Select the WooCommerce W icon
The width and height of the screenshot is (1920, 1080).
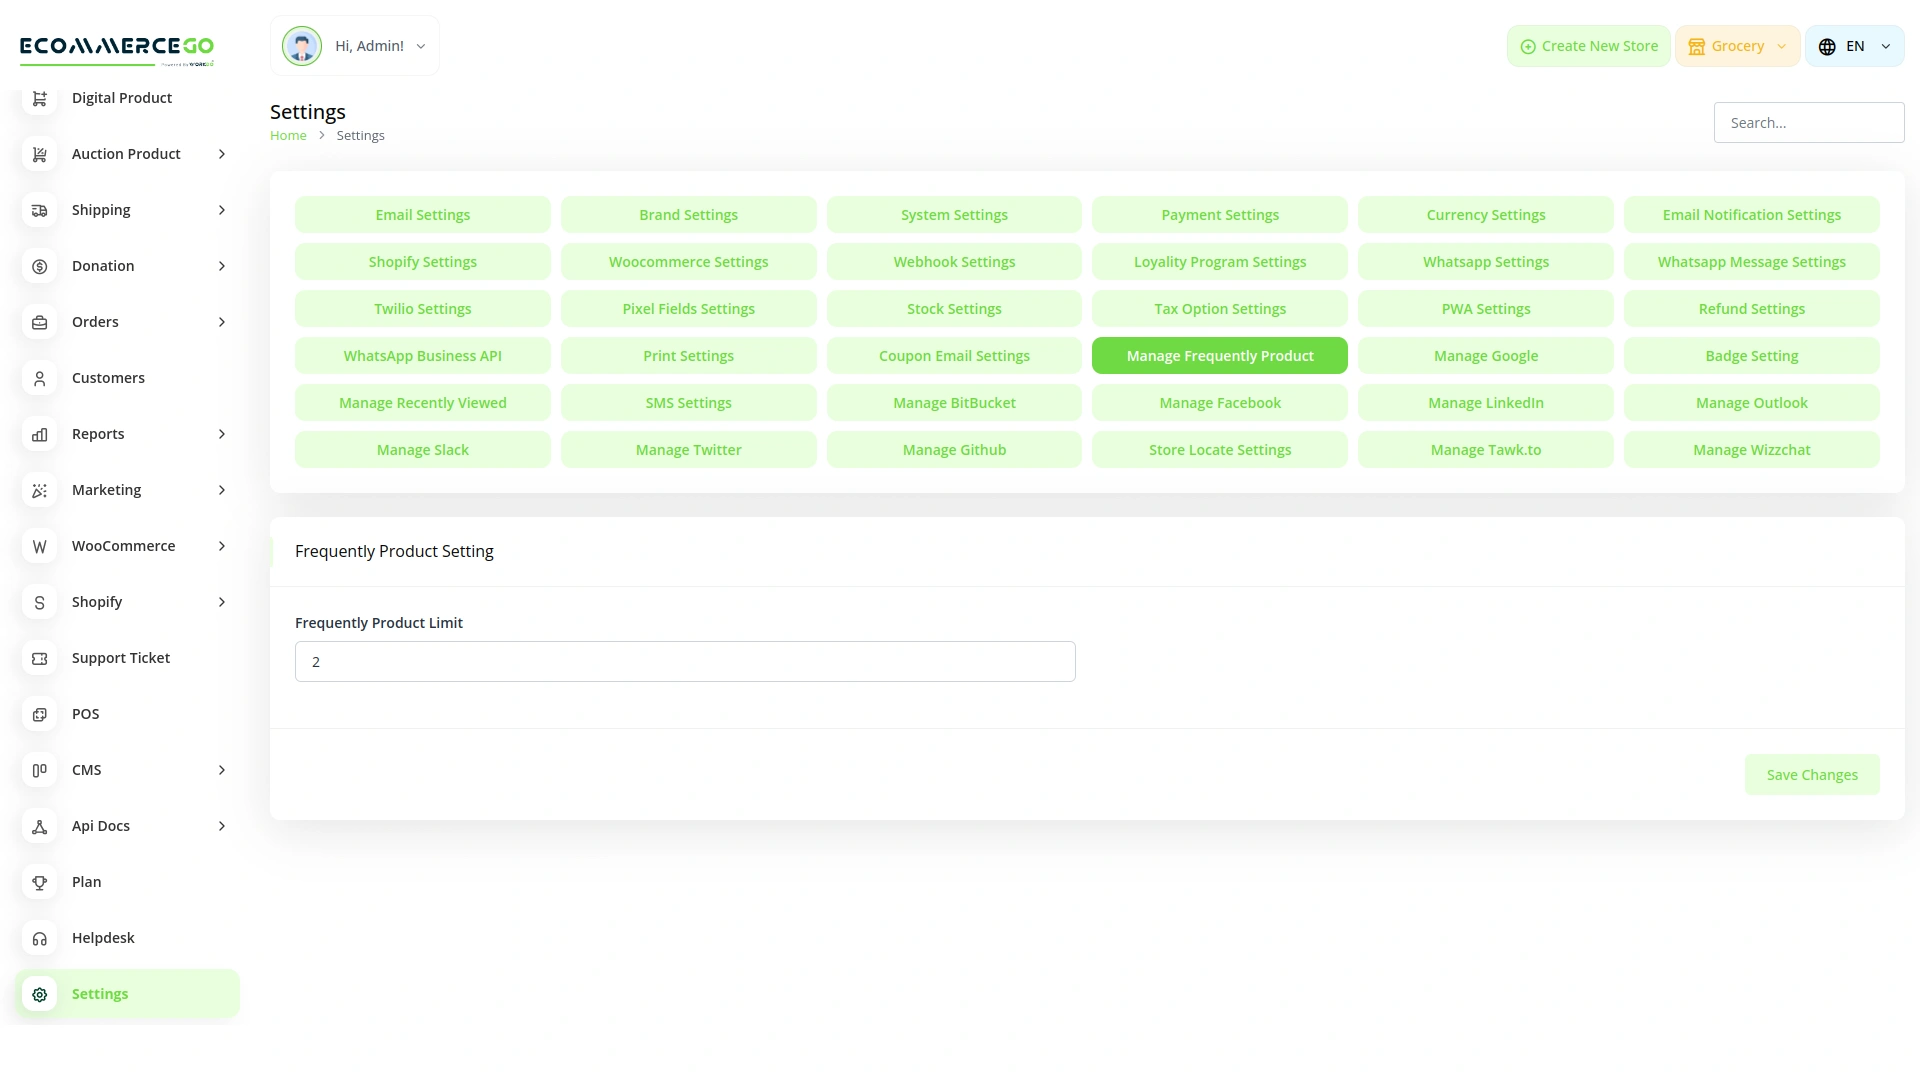click(x=39, y=546)
